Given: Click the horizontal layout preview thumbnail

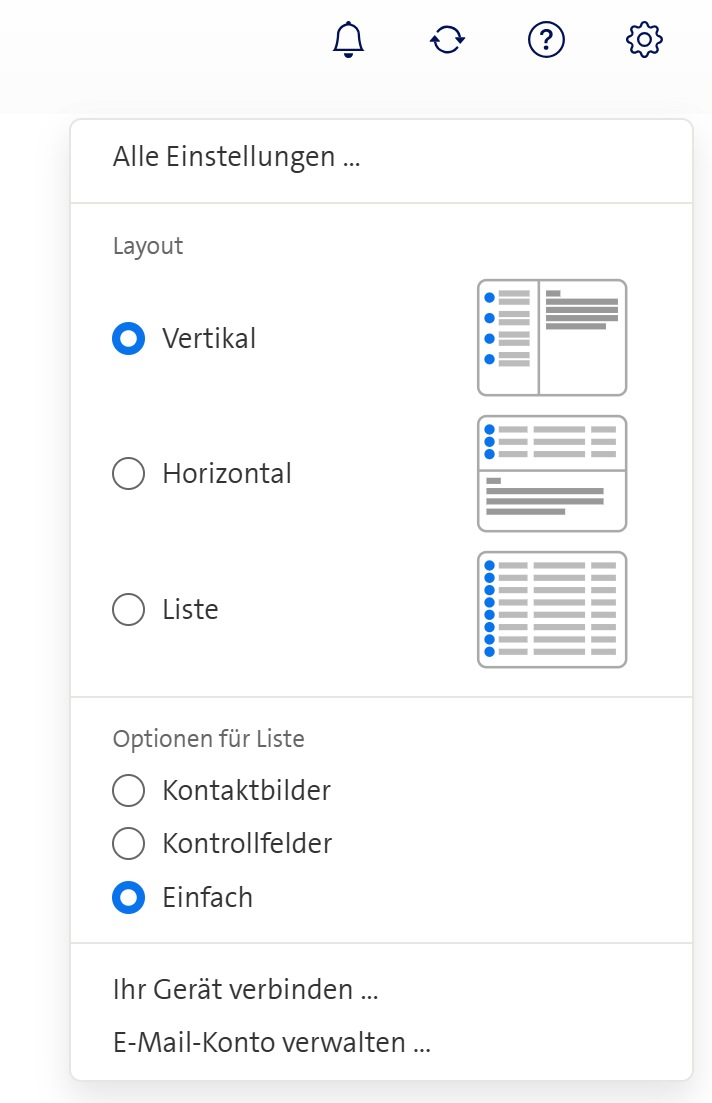Looking at the screenshot, I should (552, 473).
